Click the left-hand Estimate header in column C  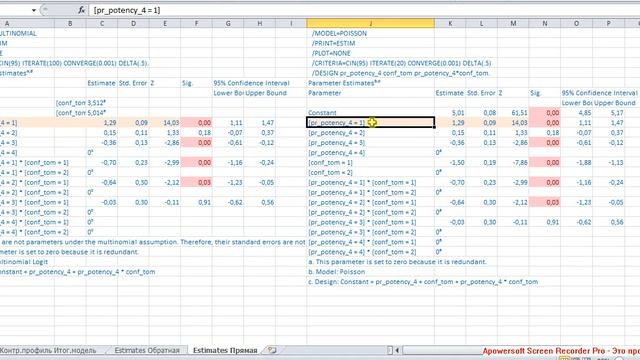tap(101, 83)
